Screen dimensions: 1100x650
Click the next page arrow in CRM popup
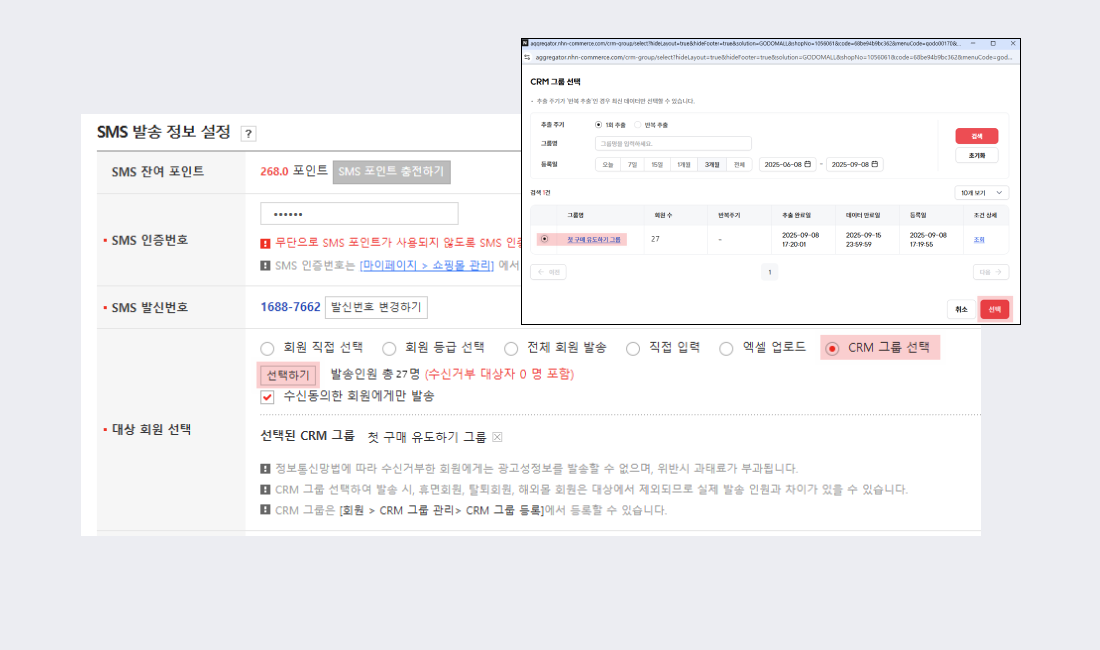click(x=993, y=272)
